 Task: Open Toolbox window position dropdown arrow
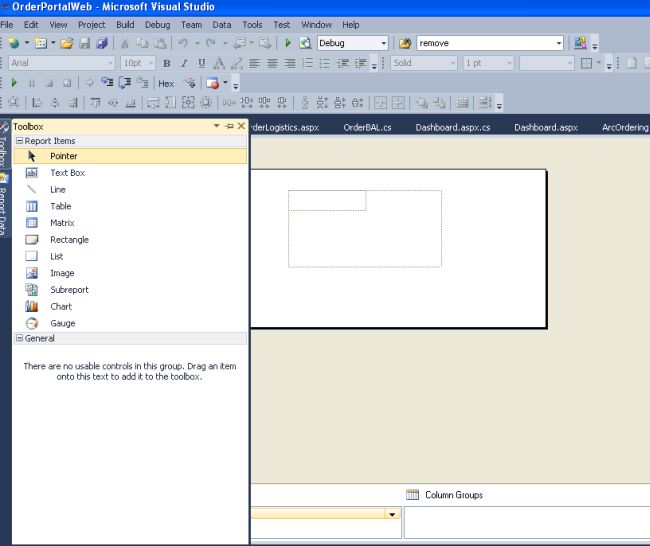(216, 126)
